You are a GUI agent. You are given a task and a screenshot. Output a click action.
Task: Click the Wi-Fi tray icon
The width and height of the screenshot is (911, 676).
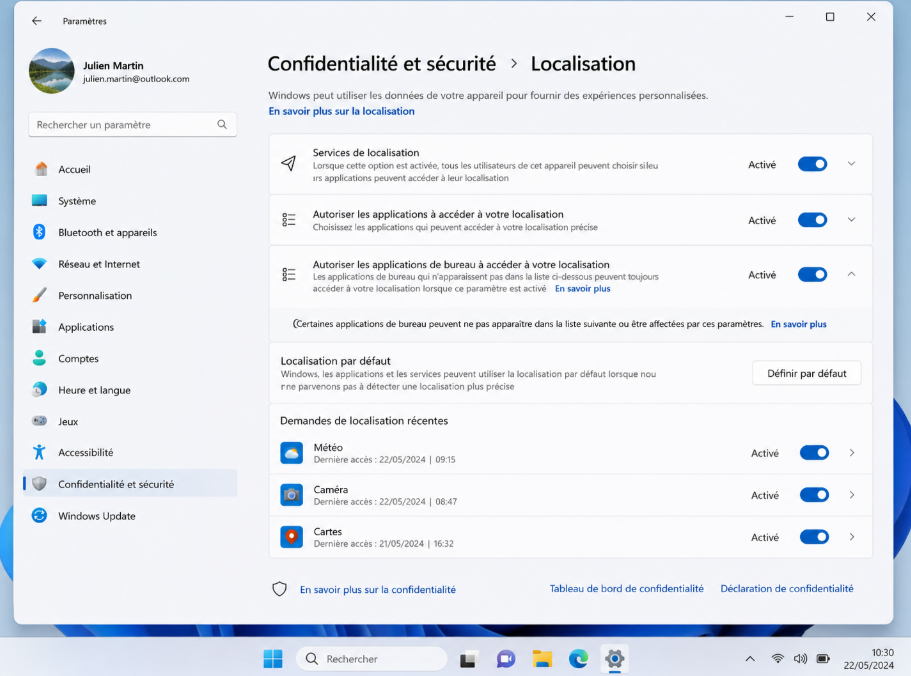coord(777,659)
